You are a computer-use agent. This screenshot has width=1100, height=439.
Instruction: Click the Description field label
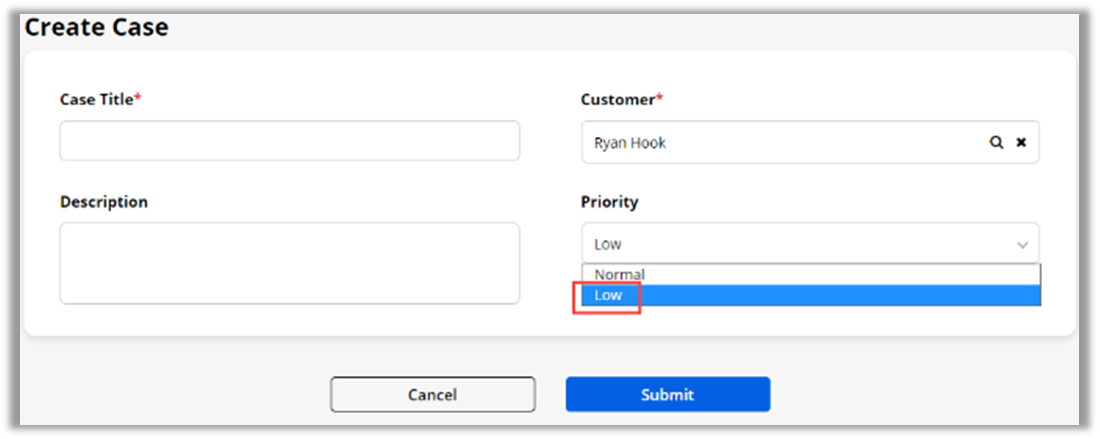[x=104, y=202]
